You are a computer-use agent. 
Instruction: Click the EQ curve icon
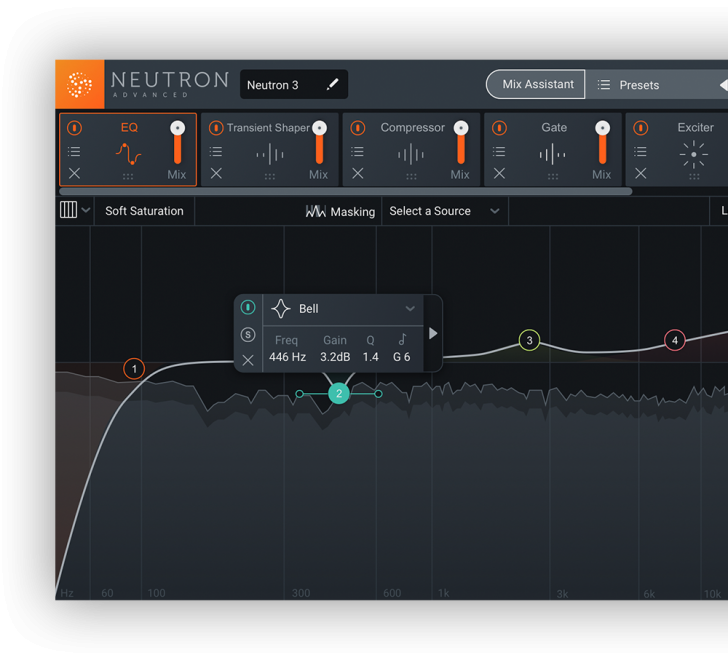[x=129, y=154]
